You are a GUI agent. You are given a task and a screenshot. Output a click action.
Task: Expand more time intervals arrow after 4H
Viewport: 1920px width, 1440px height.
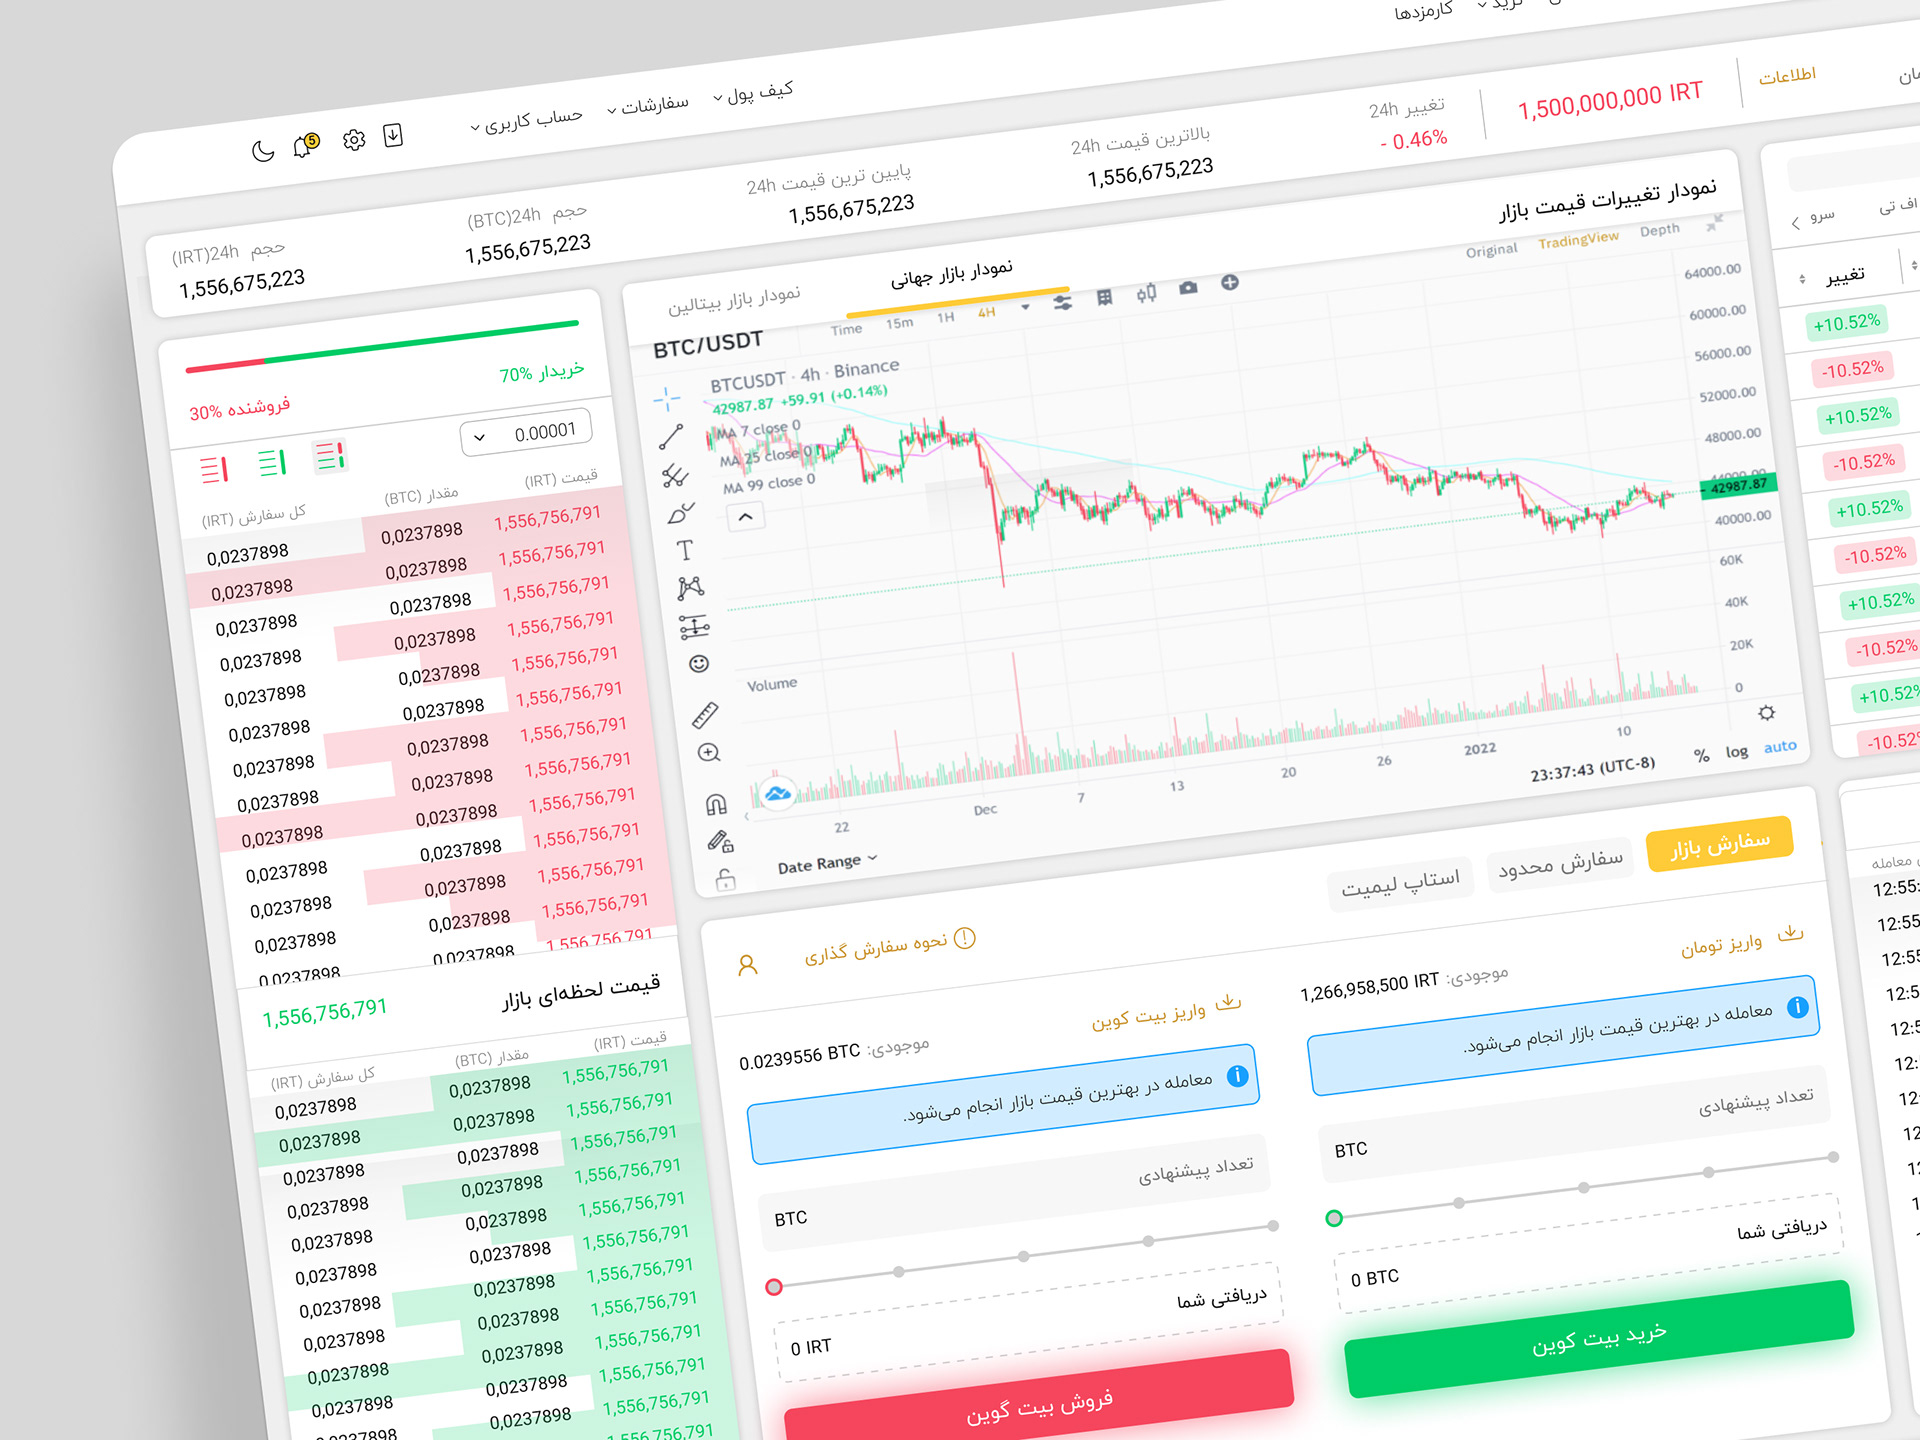click(1025, 308)
